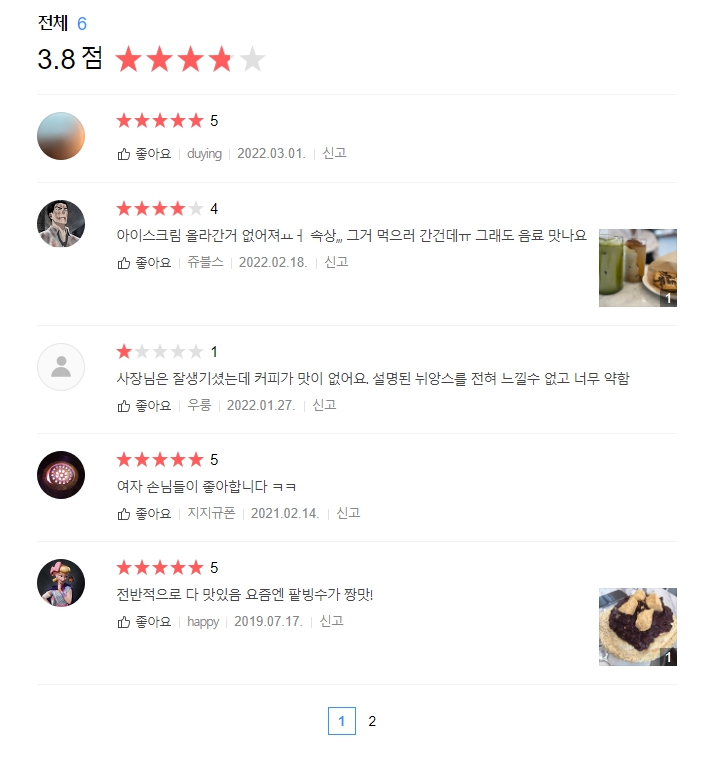This screenshot has height=763, width=704.
Task: Open 우룽 default gray profile avatar
Action: [x=61, y=367]
